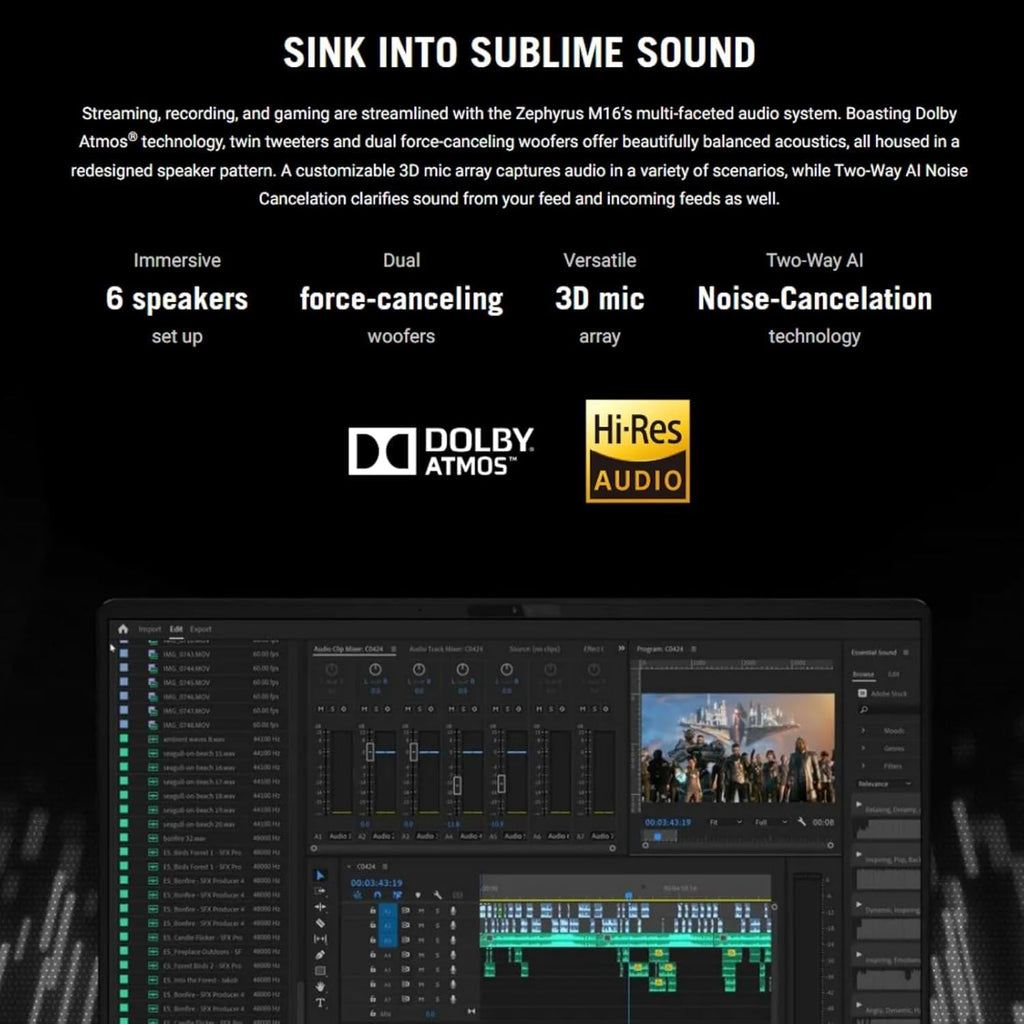
Task: Click the timeline wrench settings icon
Action: point(437,895)
